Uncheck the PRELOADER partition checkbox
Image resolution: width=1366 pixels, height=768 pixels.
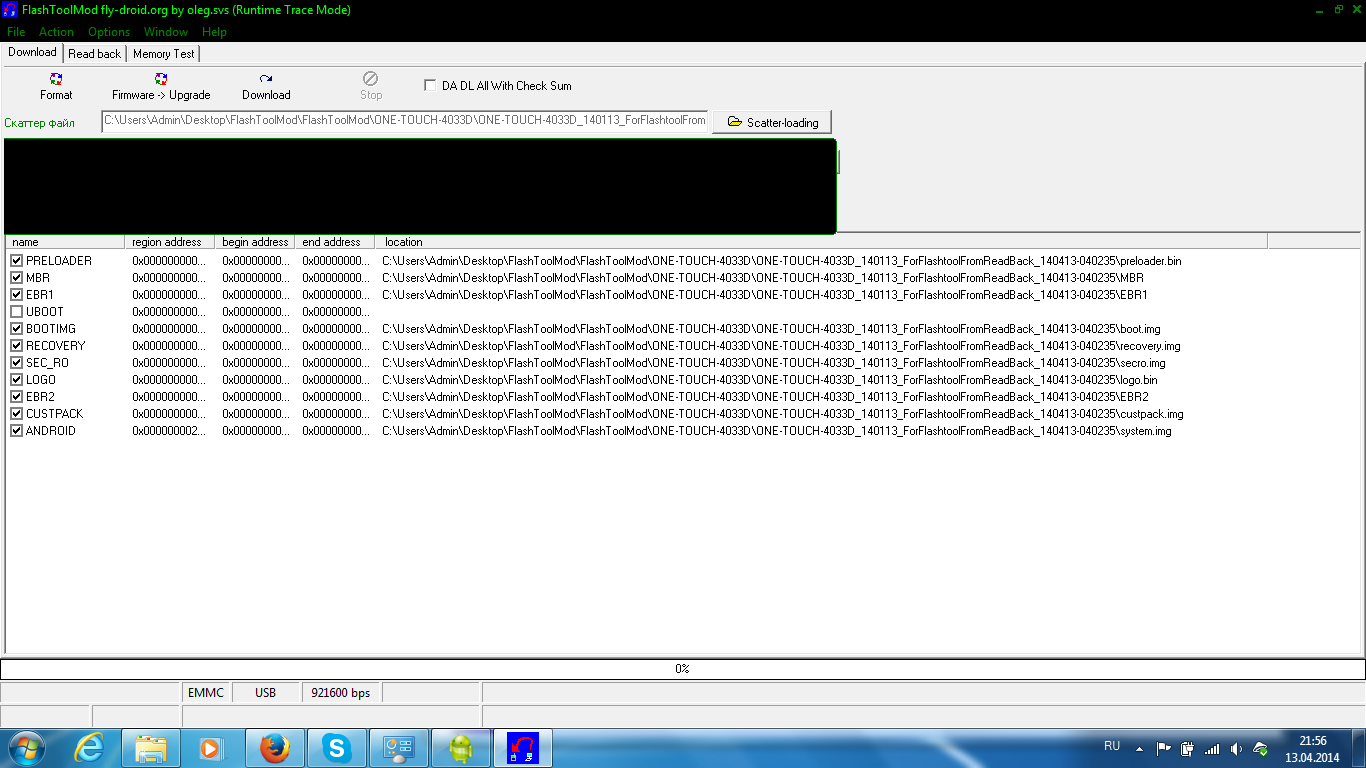(x=16, y=261)
